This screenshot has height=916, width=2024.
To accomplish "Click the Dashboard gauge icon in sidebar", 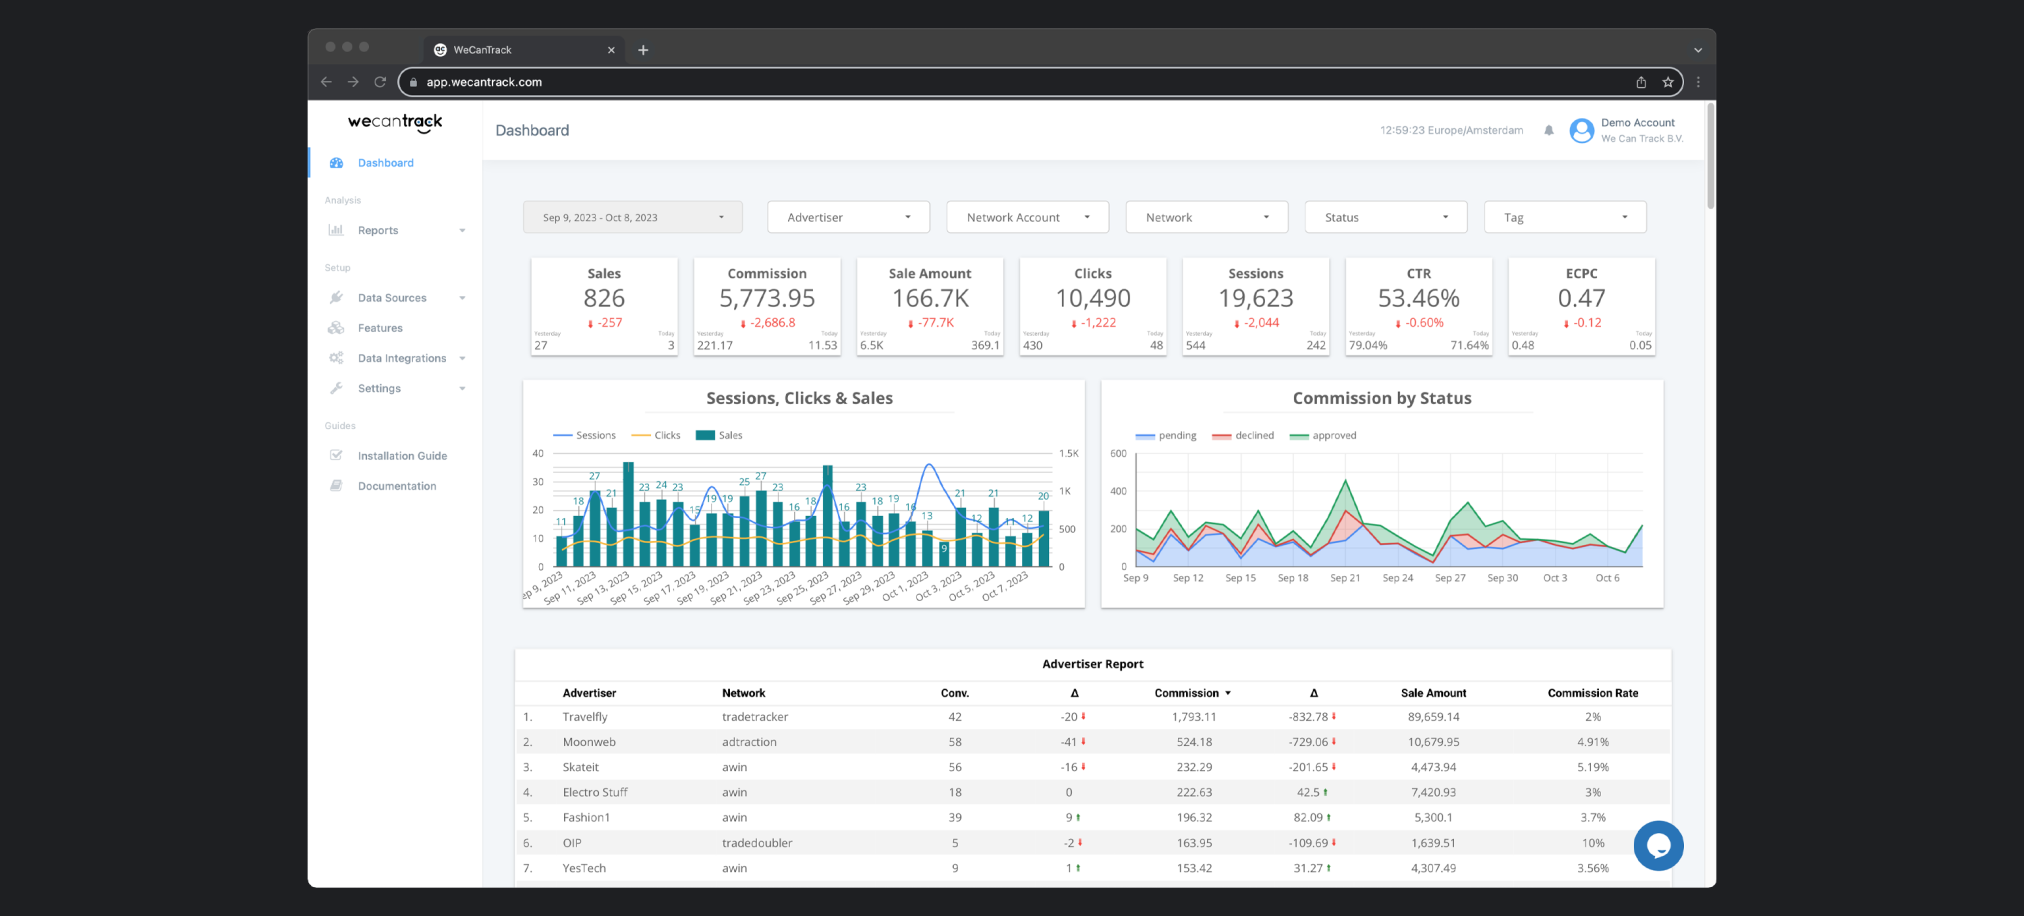I will [x=336, y=163].
